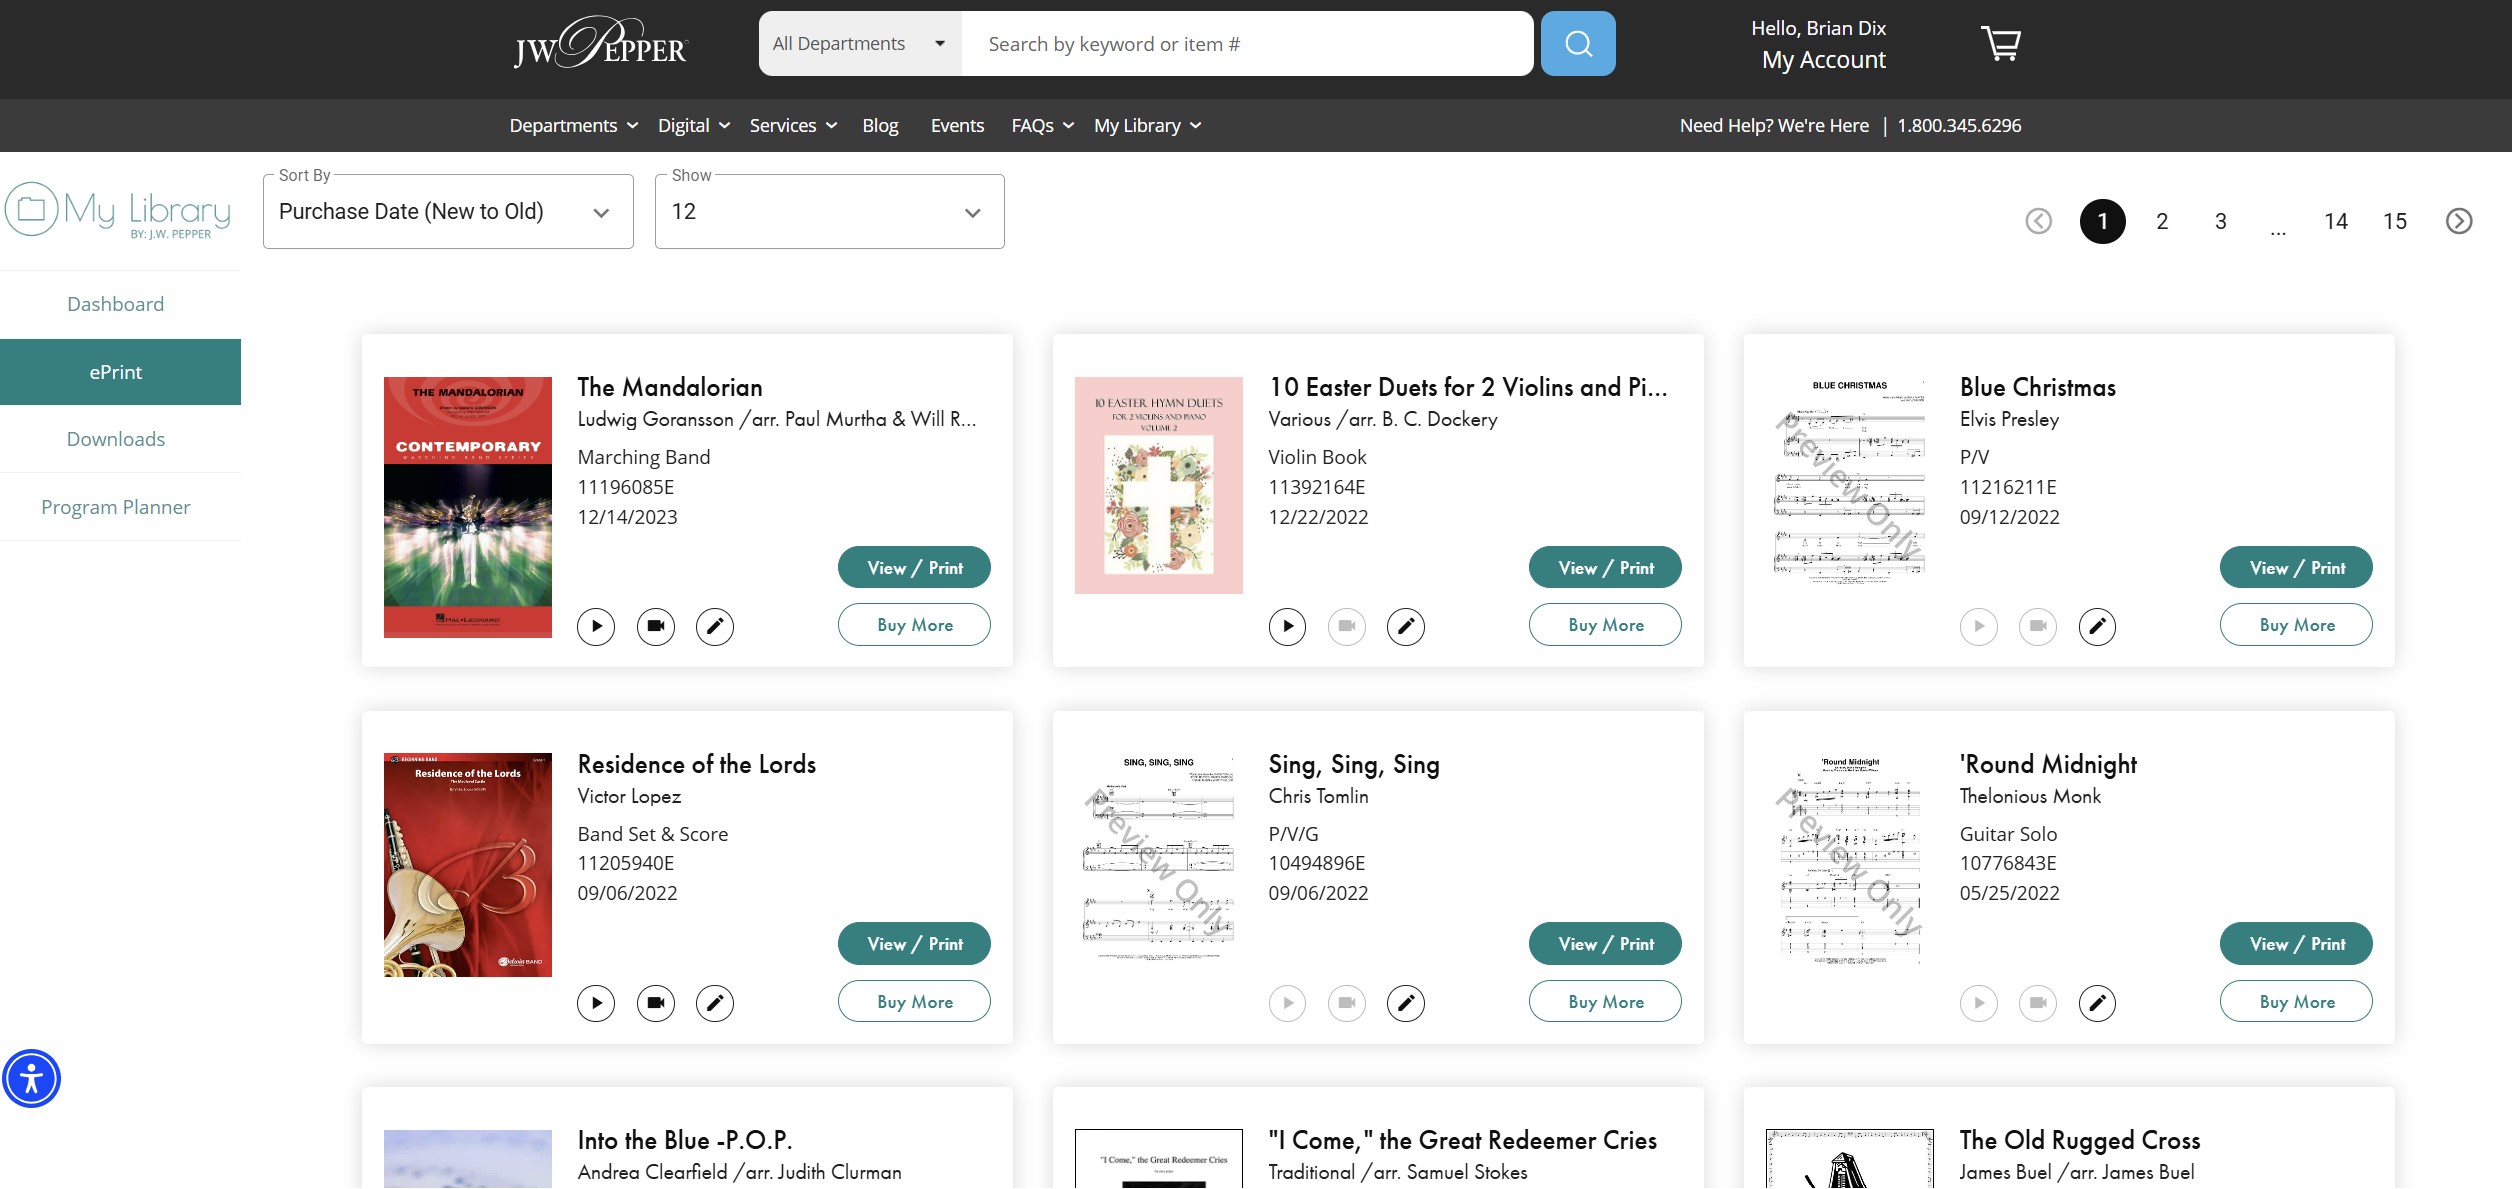
Task: Click the search keyword input field
Action: [x=1247, y=43]
